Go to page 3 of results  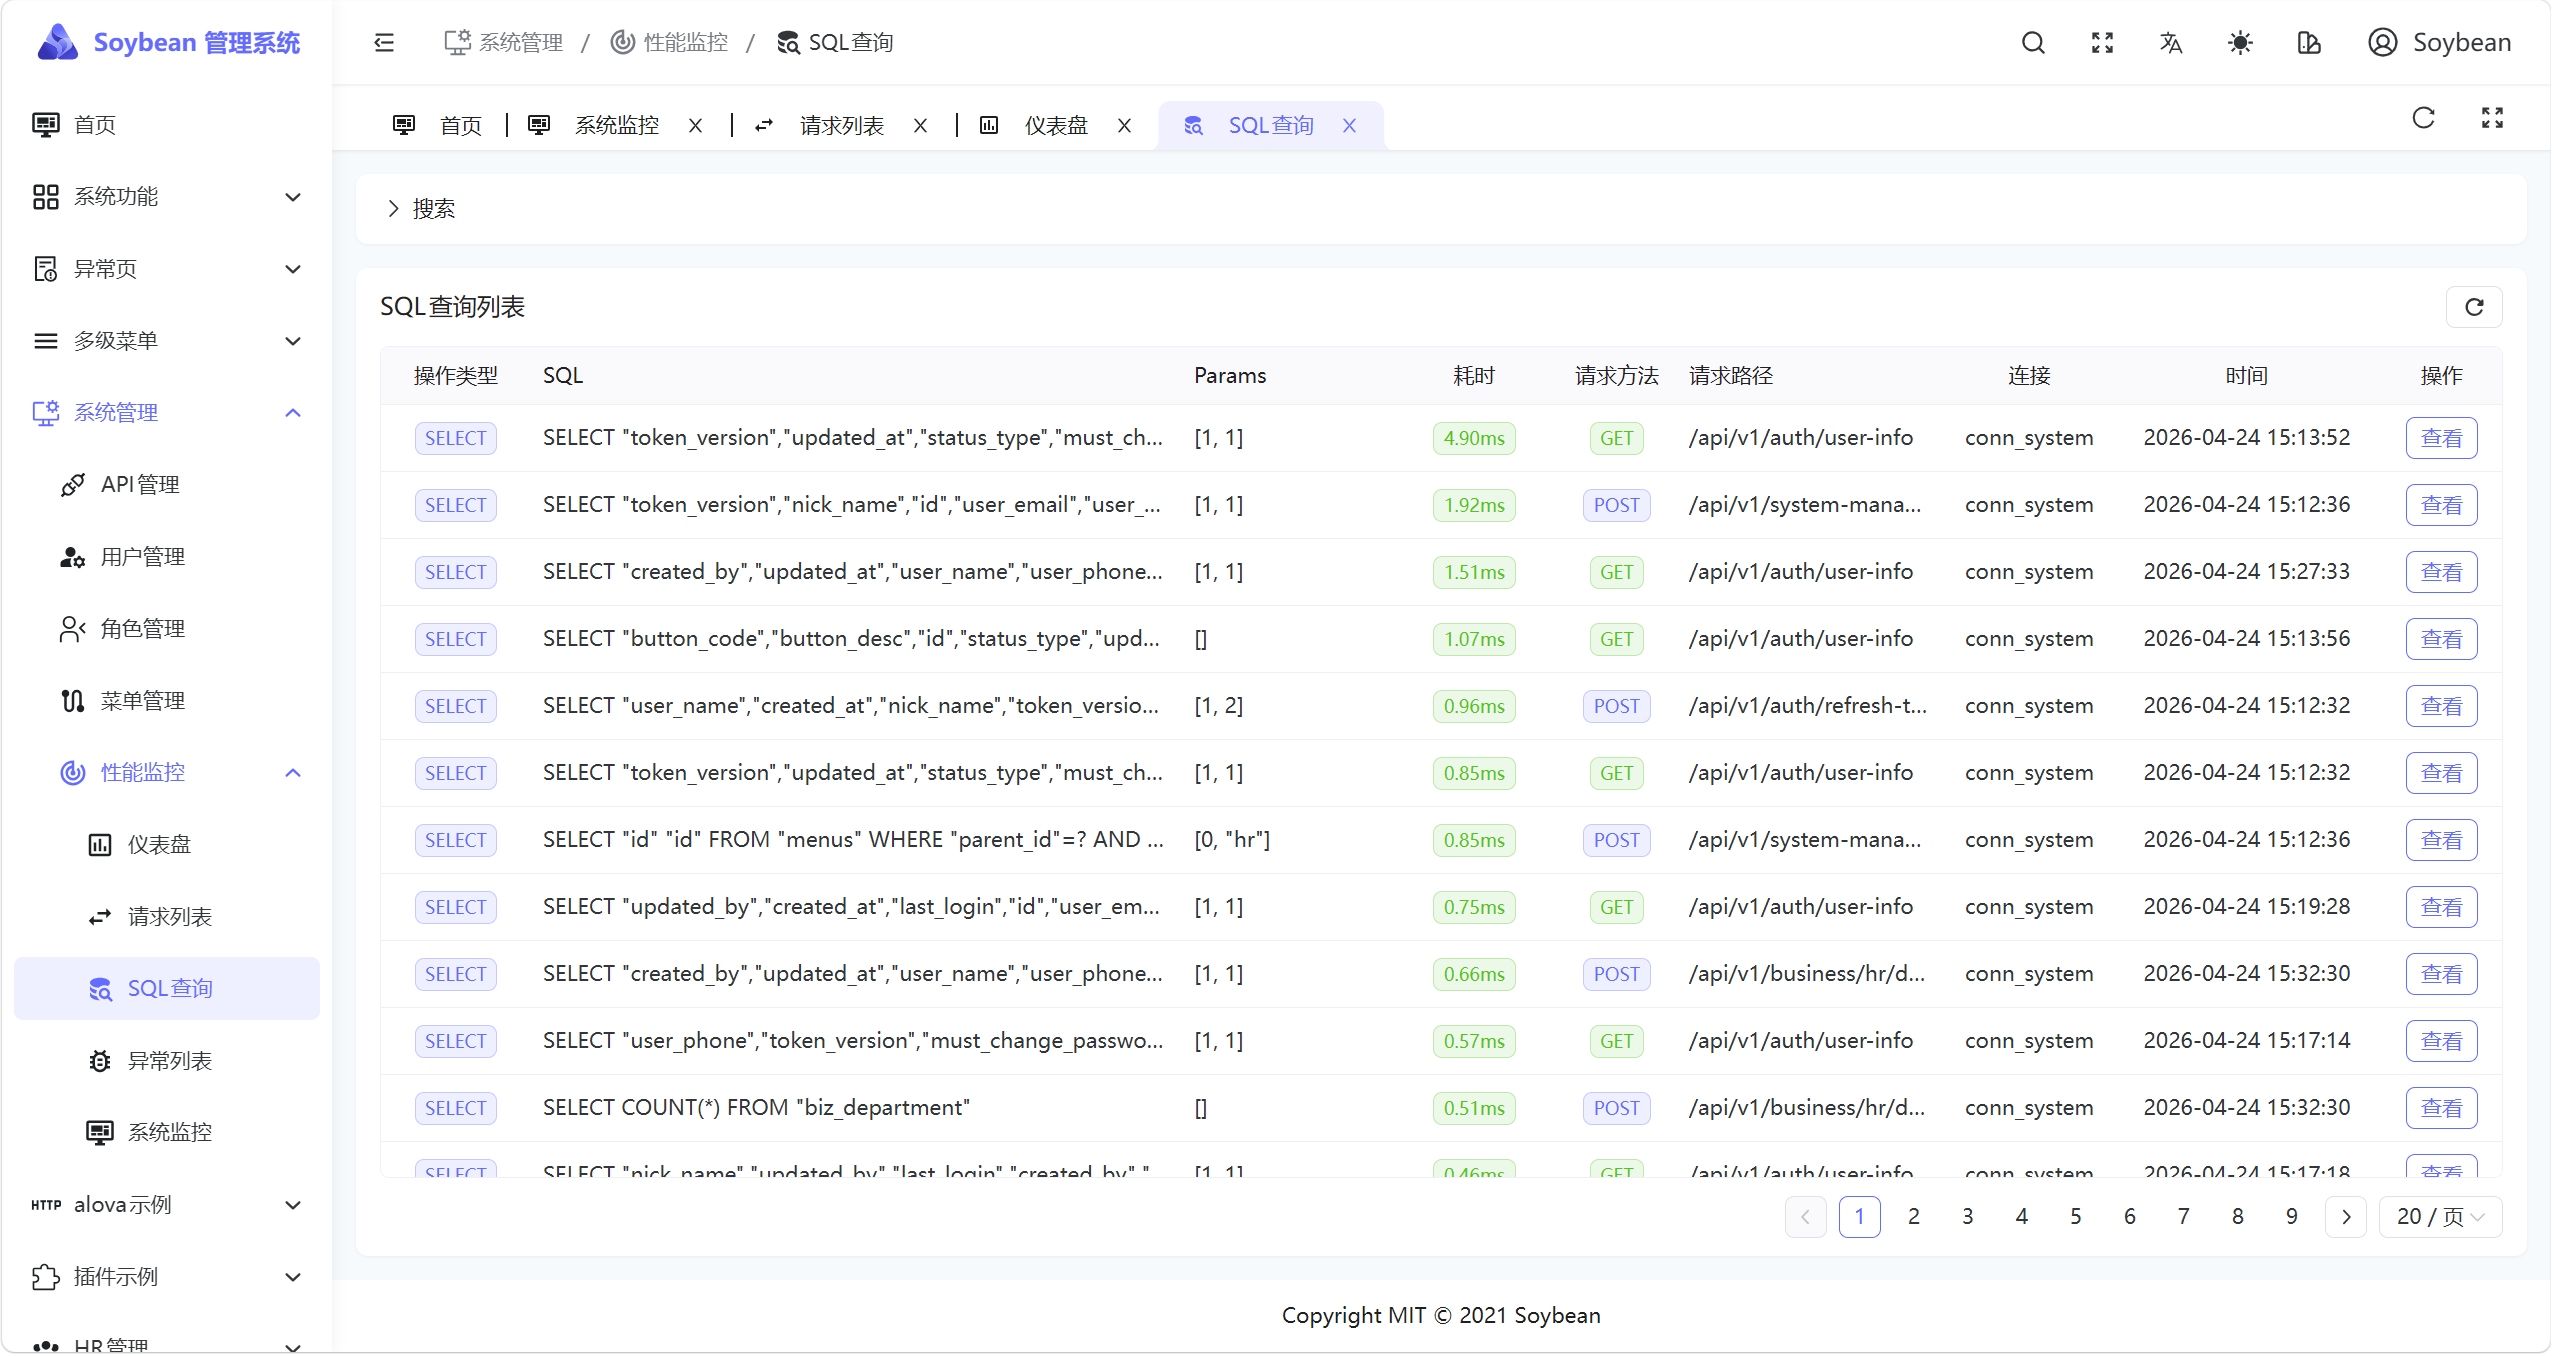(1967, 1217)
